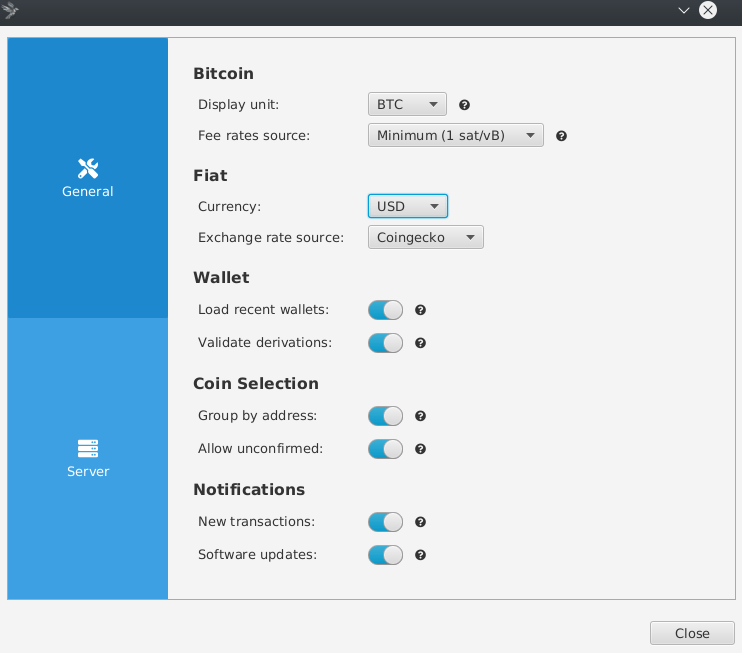Screen dimensions: 742x653
Task: Select the General settings tab
Action: pos(88,178)
